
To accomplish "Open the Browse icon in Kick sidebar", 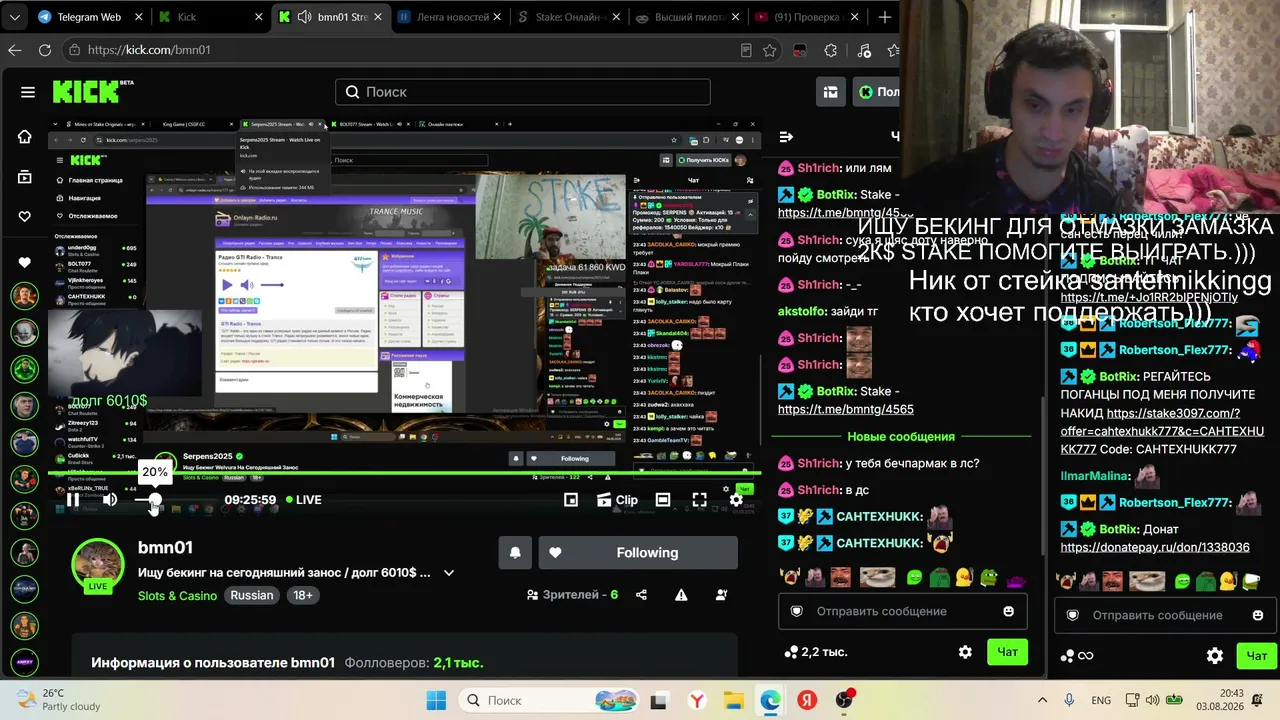I will pyautogui.click(x=24, y=177).
